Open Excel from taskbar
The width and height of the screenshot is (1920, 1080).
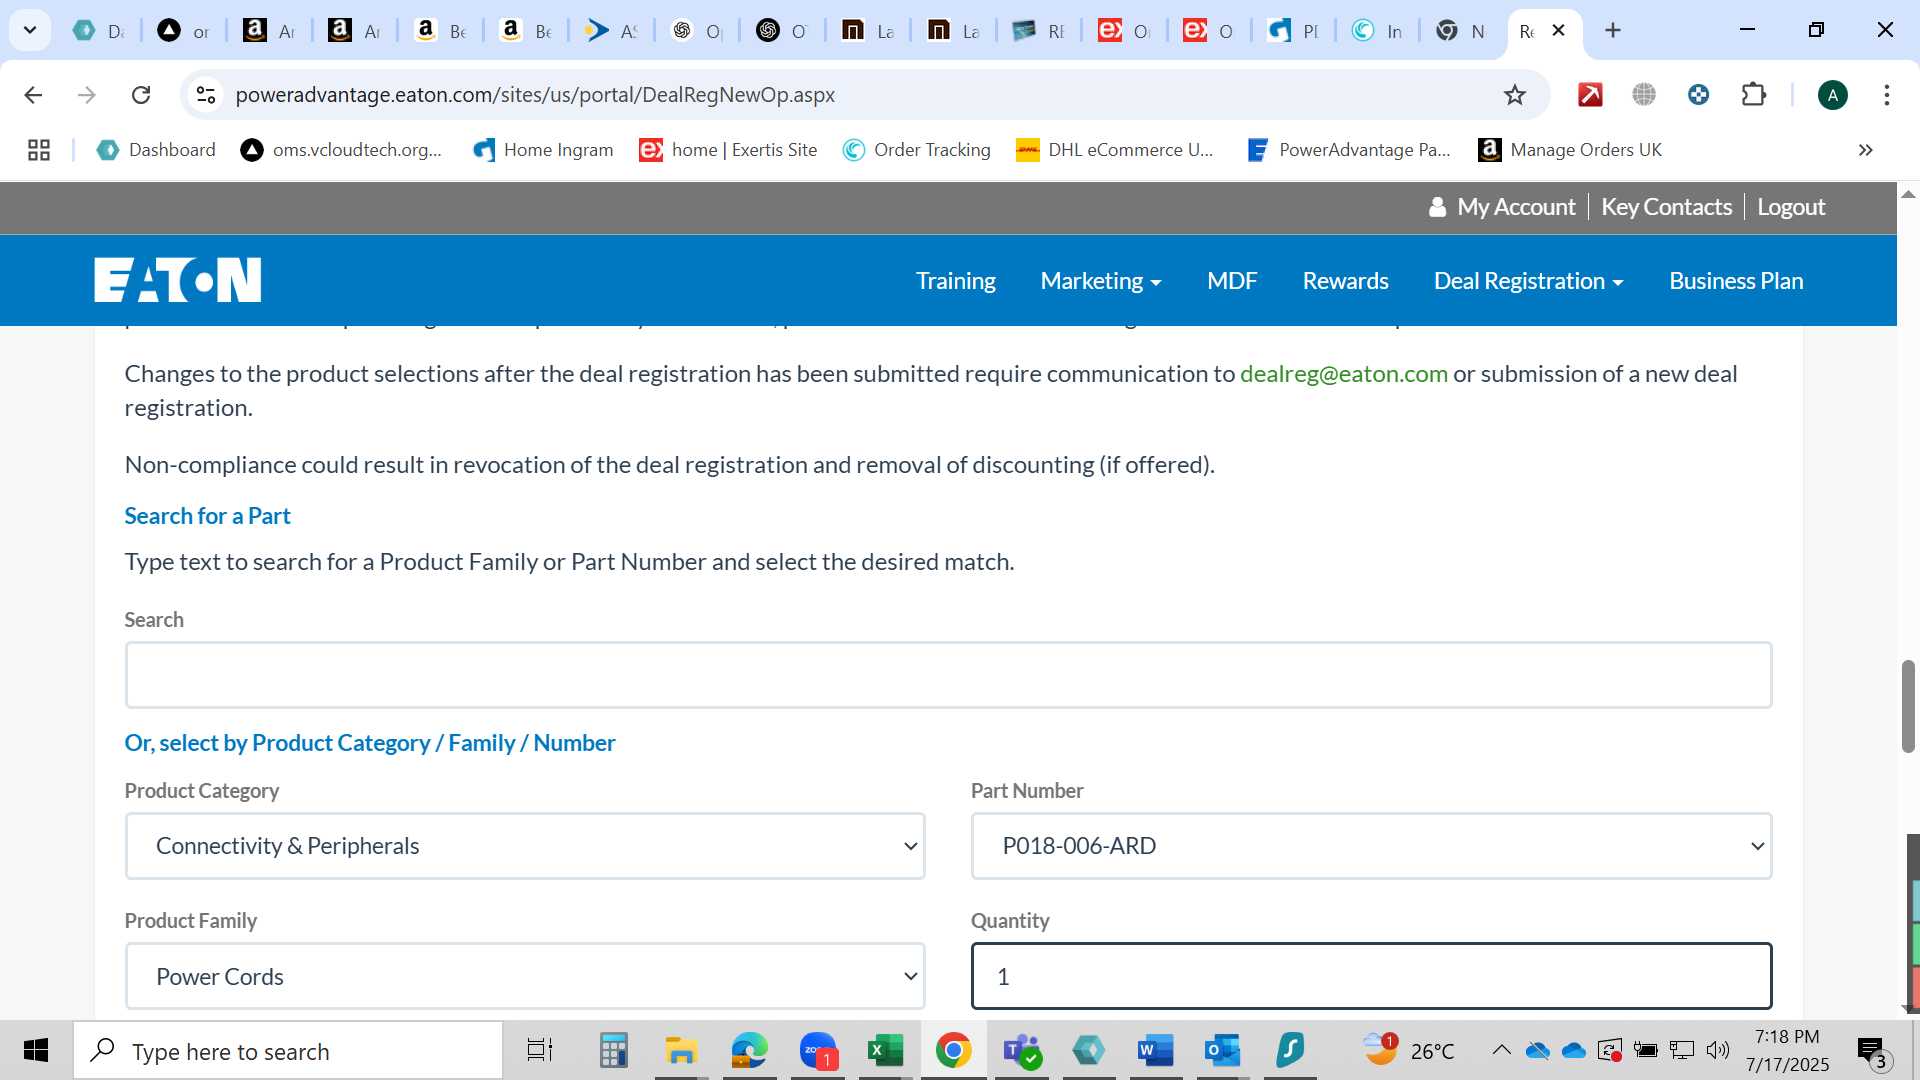pos(885,1051)
